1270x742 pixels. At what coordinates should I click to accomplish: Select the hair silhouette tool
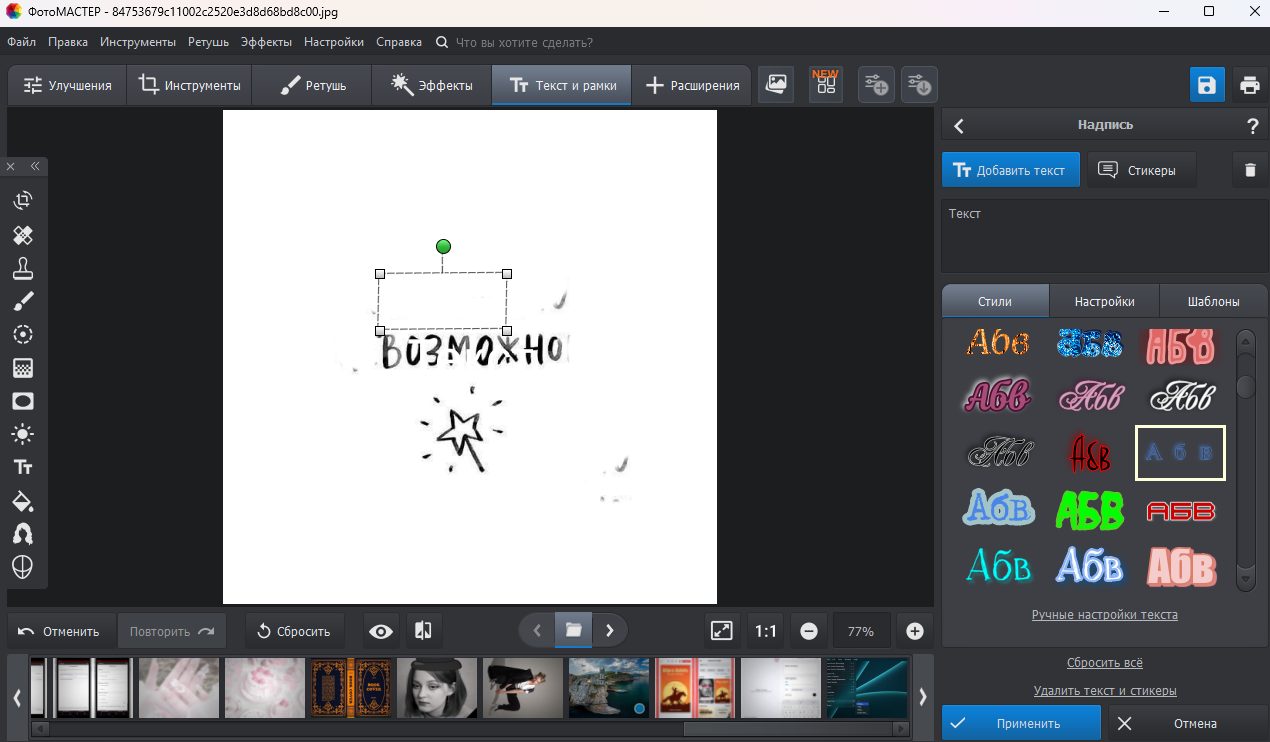point(23,534)
